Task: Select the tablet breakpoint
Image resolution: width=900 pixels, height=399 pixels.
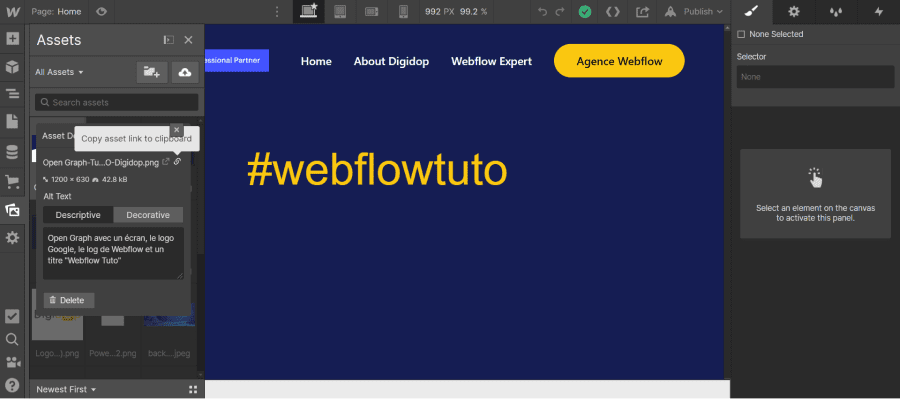Action: pyautogui.click(x=340, y=11)
